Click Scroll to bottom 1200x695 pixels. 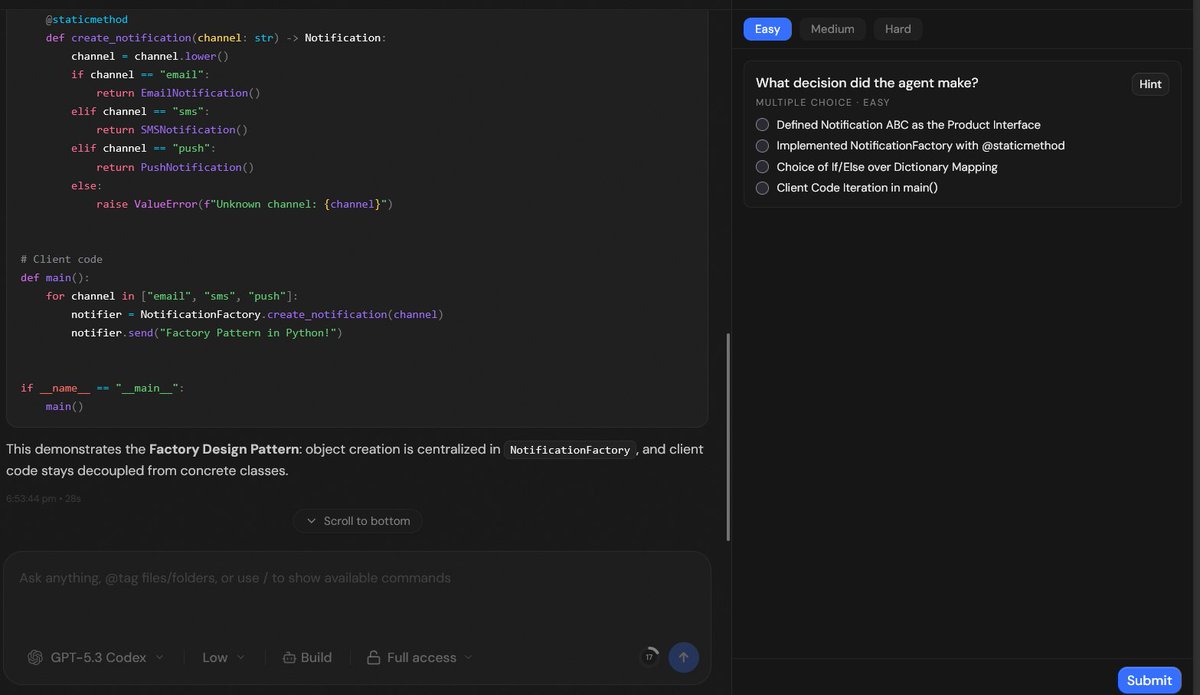point(358,521)
